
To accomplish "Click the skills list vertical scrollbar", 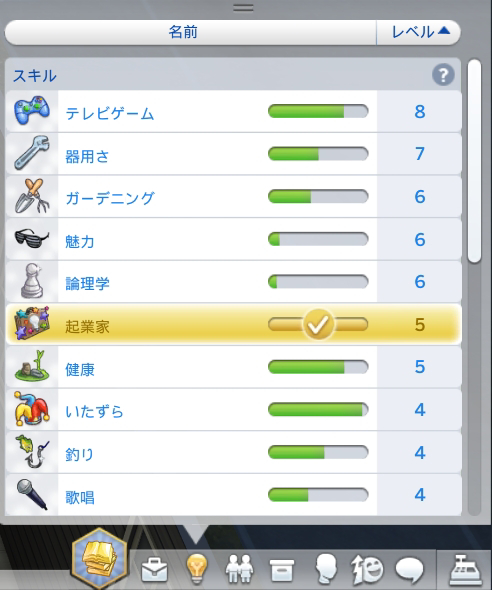I will tap(474, 161).
